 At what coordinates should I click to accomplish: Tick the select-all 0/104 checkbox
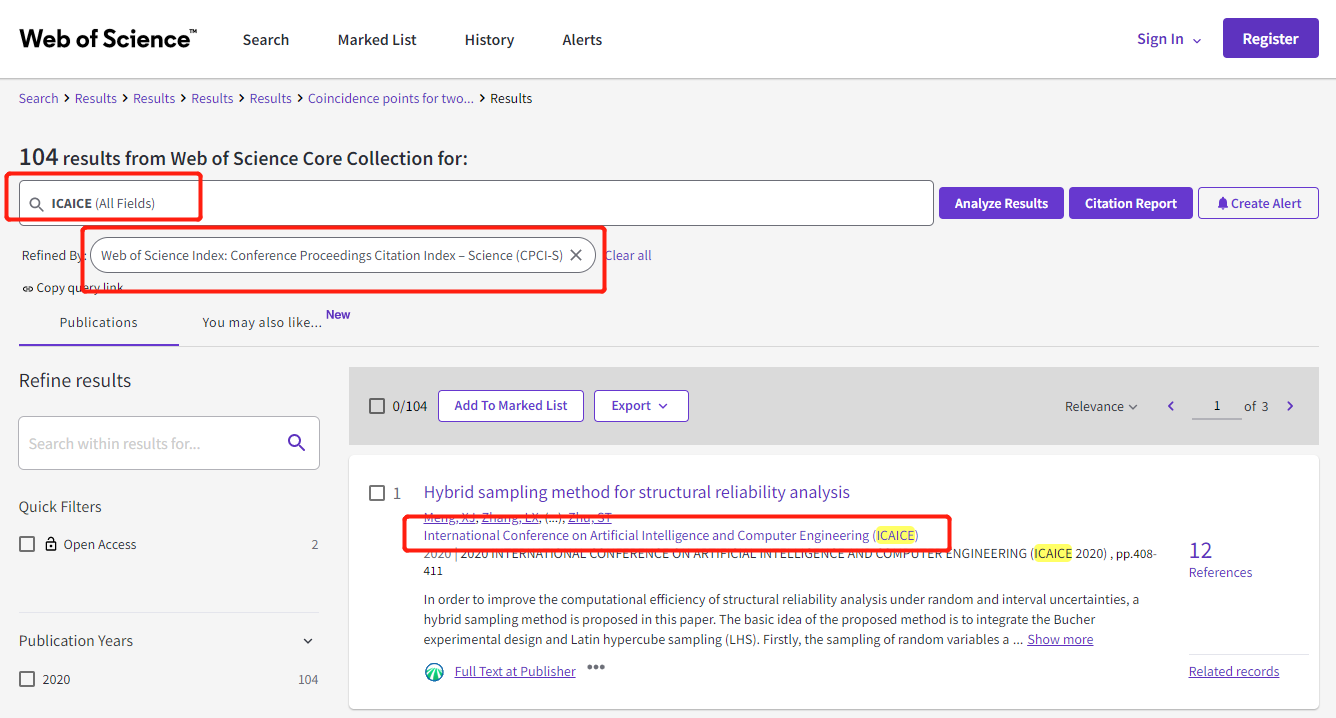coord(377,406)
